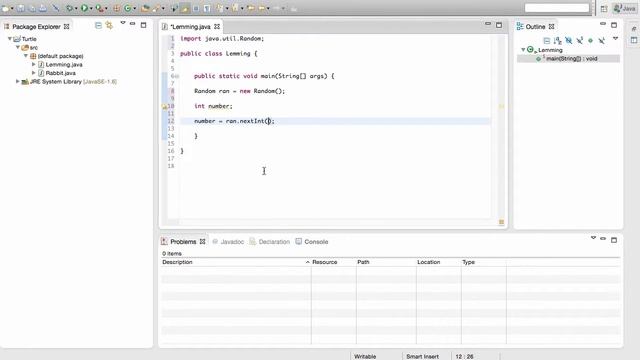
Task: Collapse the Turtle project node
Action: [10, 39]
